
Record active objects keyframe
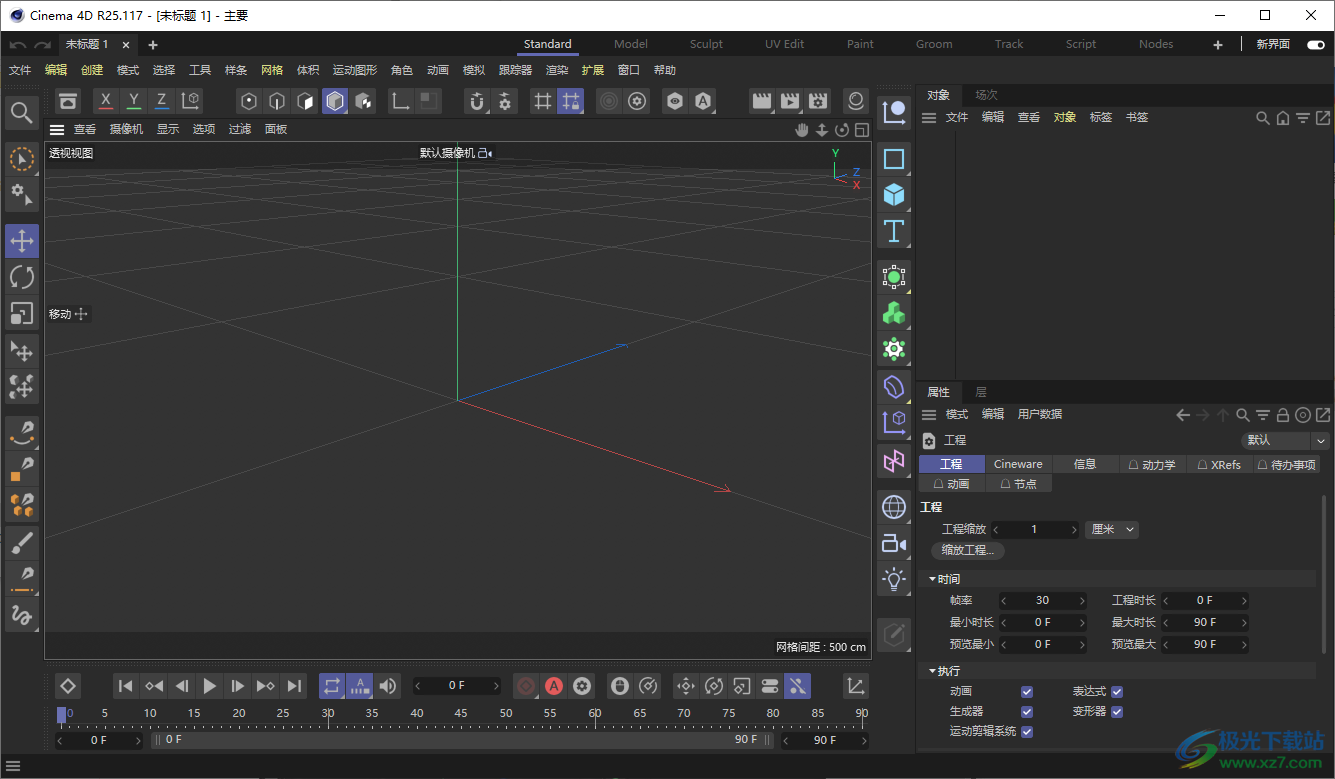coord(526,686)
